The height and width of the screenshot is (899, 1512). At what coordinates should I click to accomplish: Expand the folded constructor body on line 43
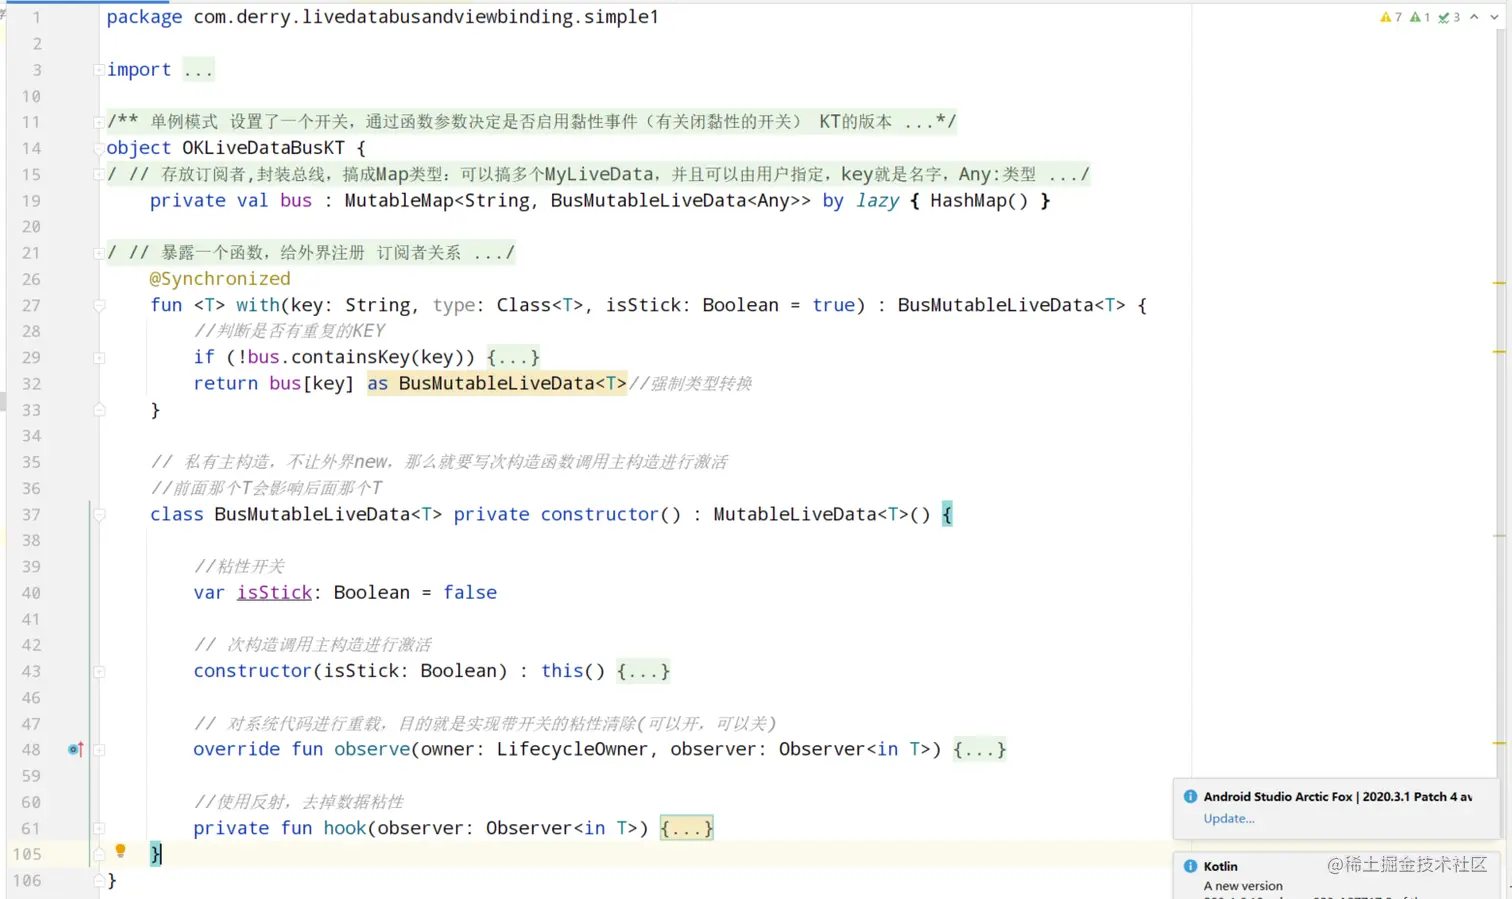pos(99,671)
